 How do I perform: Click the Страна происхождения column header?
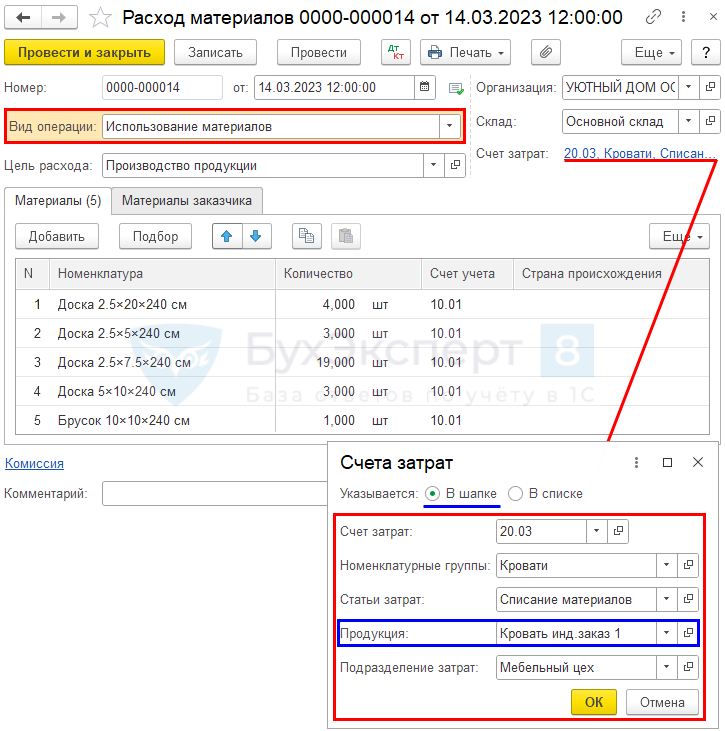611,274
